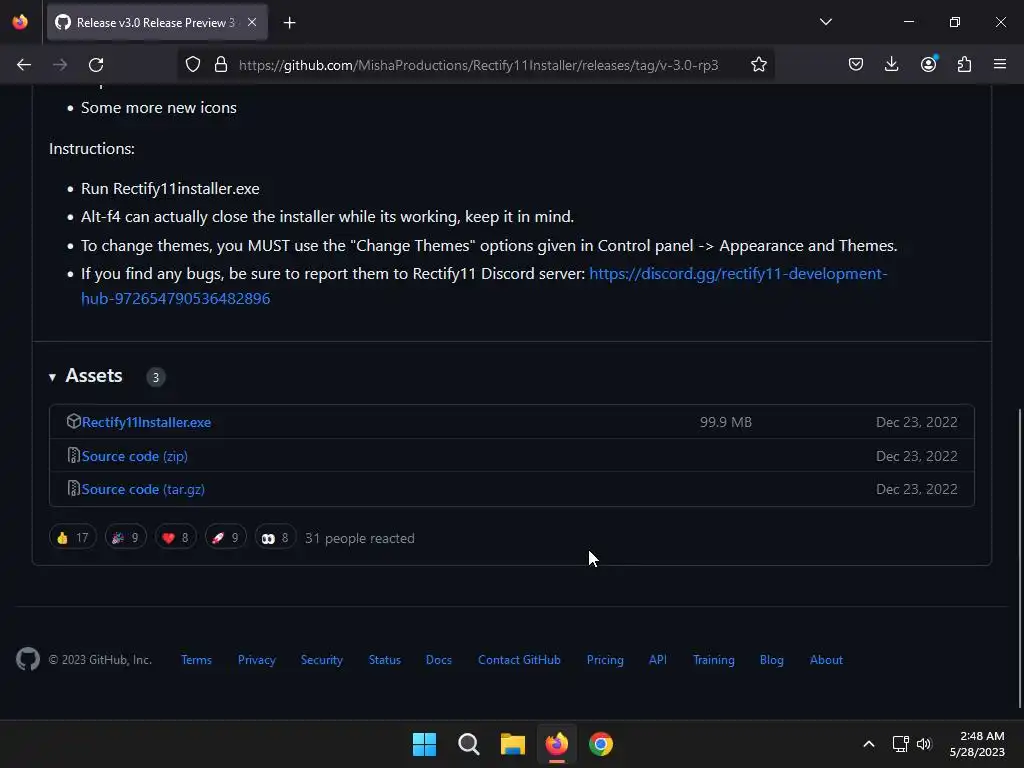1024x768 pixels.
Task: Open the Windows Start menu
Action: [424, 744]
